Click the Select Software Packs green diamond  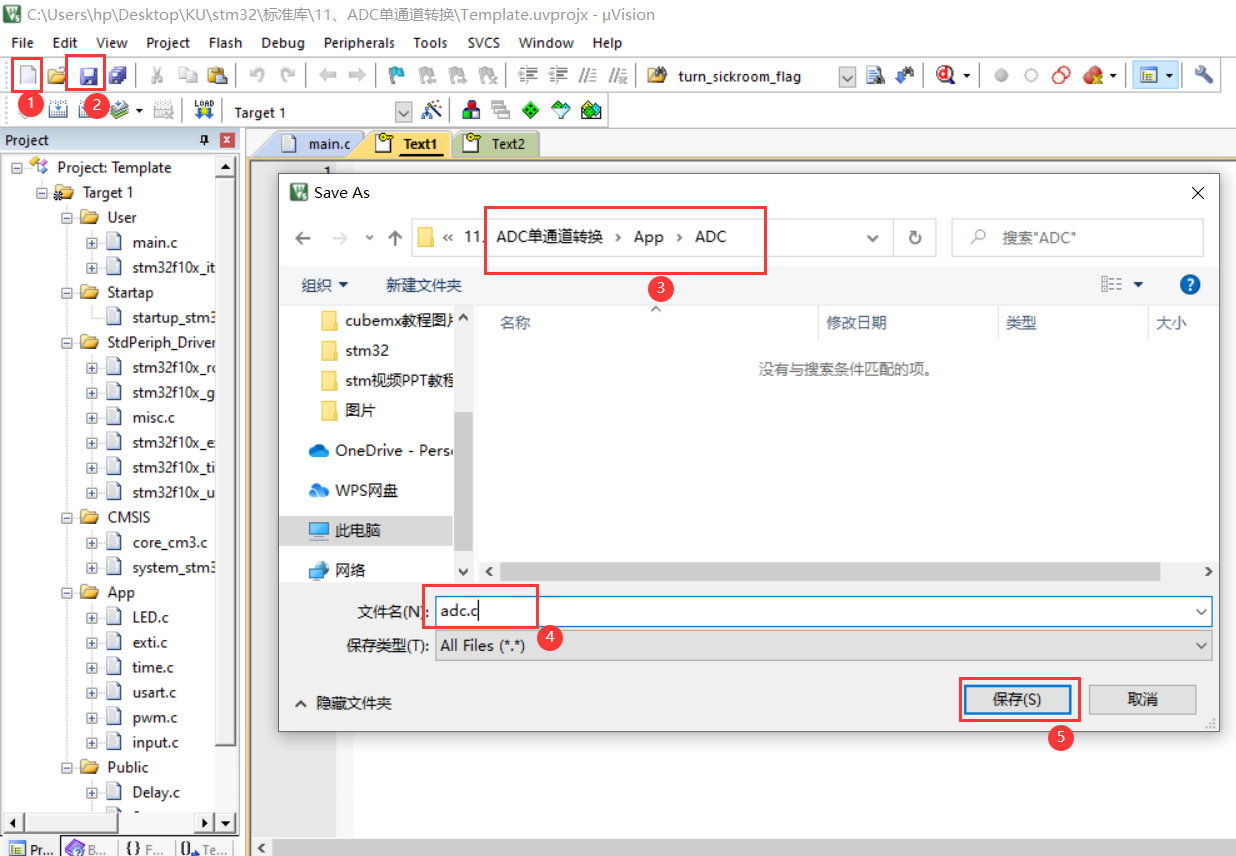(531, 111)
